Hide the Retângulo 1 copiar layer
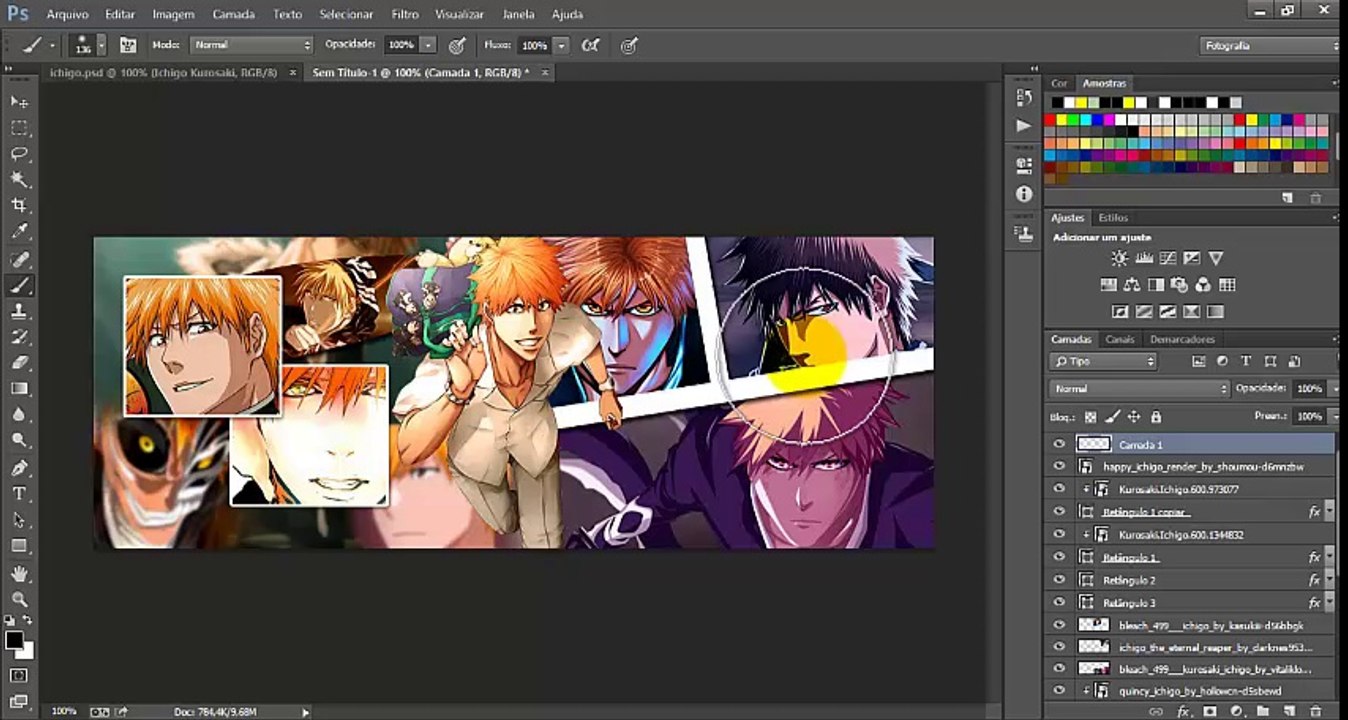Screen dimensions: 1348x720 coord(1059,512)
